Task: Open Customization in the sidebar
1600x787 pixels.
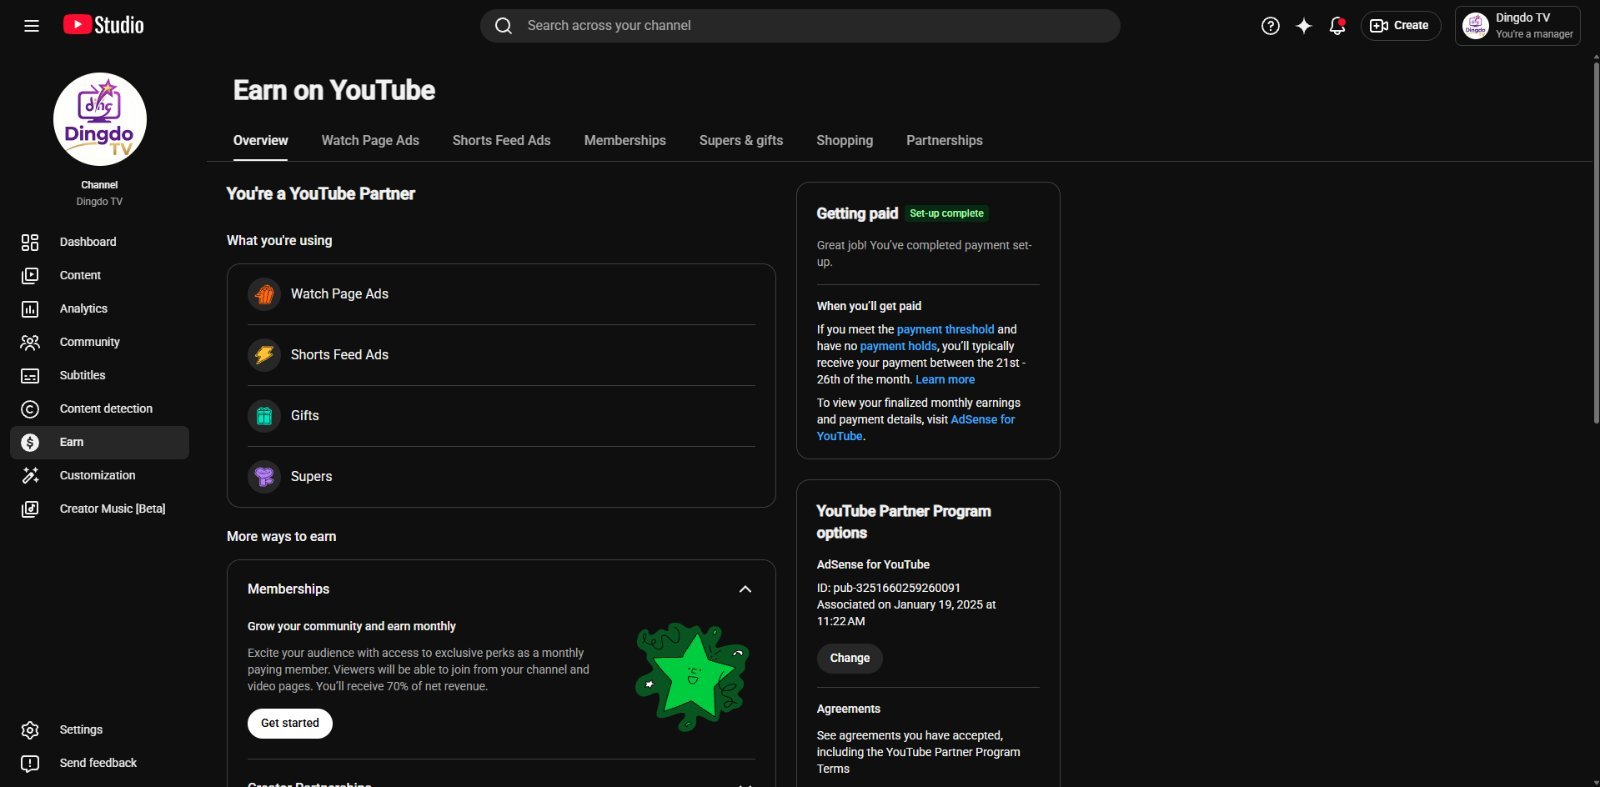Action: (x=99, y=476)
